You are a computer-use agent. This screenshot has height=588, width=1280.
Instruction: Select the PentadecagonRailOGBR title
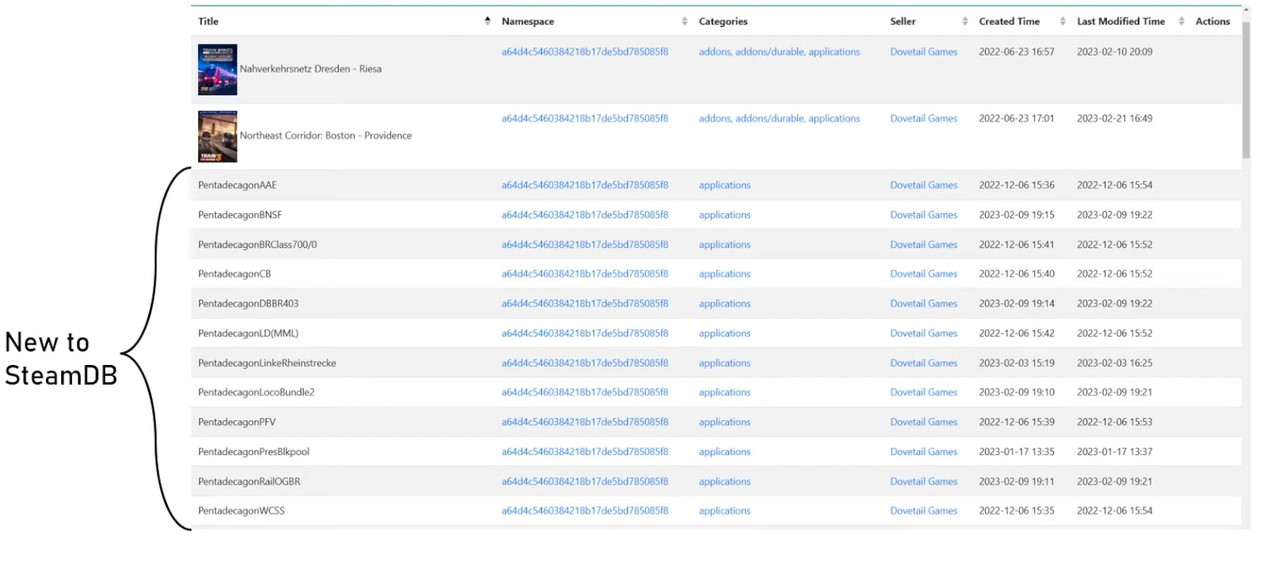(249, 482)
